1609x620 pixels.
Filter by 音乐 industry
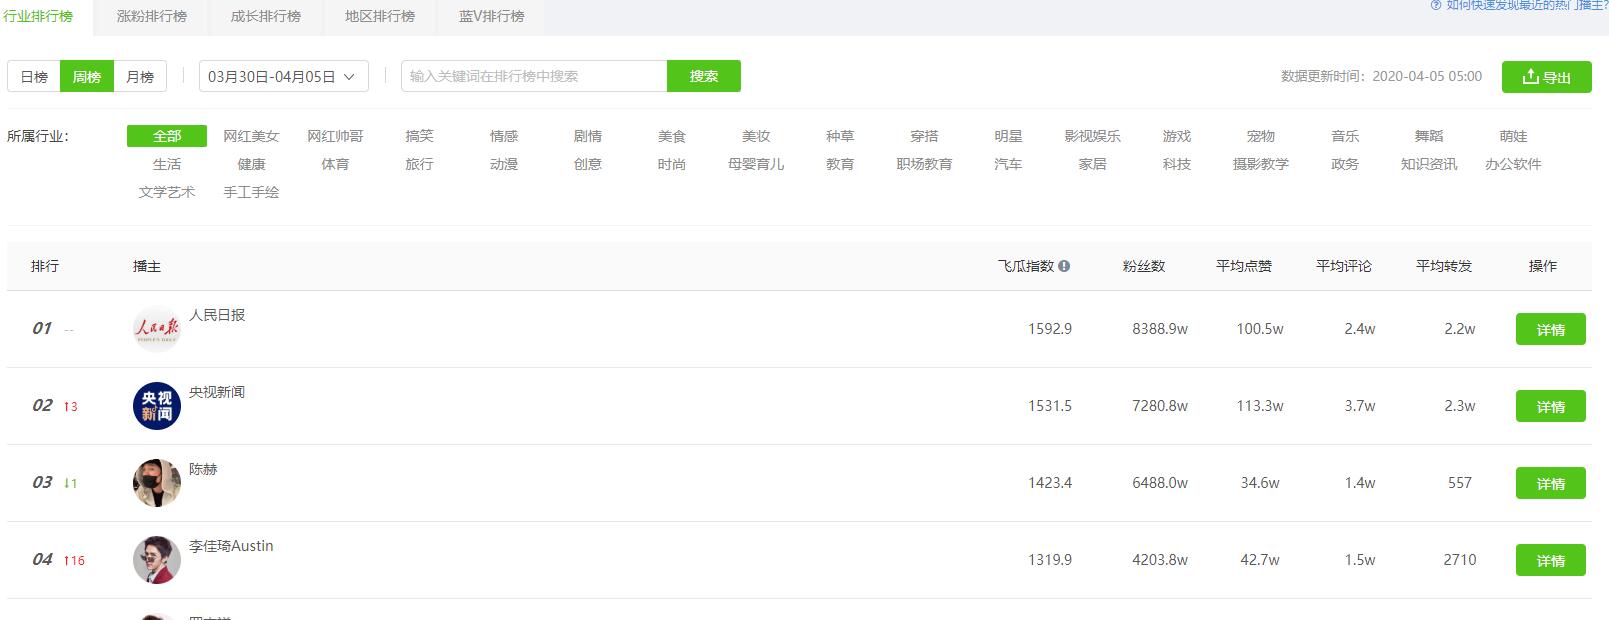pyautogui.click(x=1345, y=136)
